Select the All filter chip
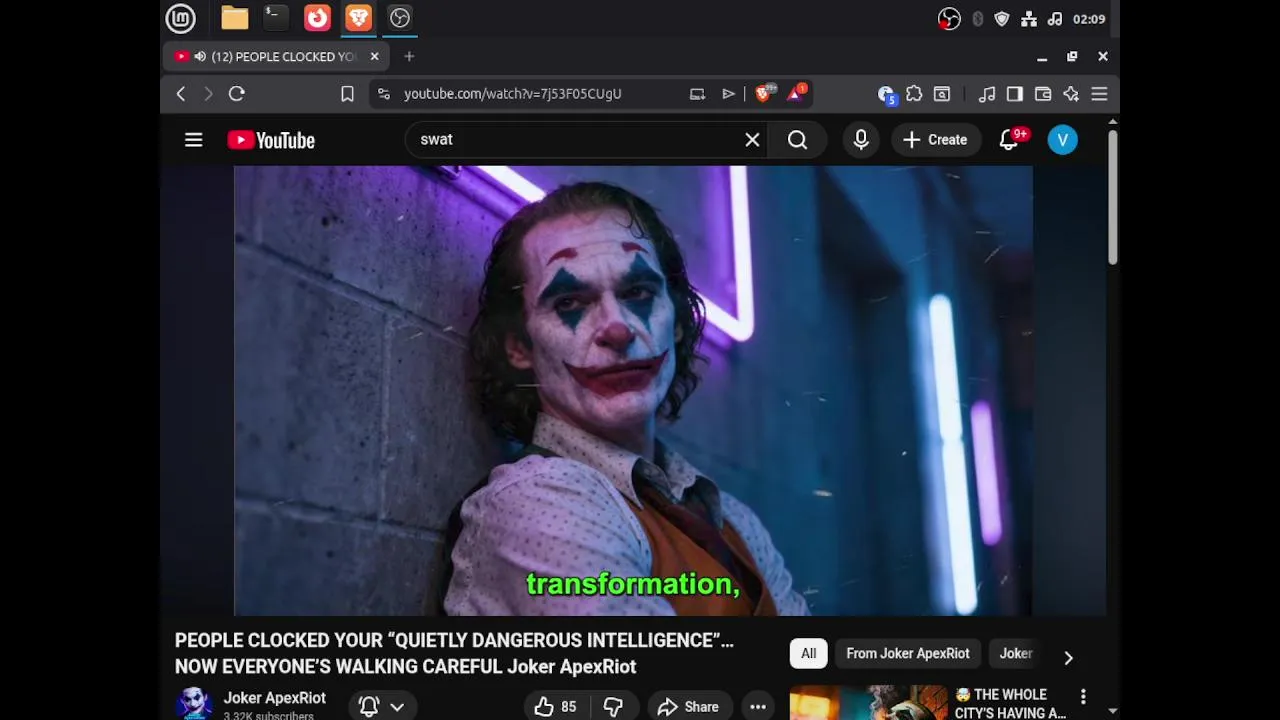This screenshot has width=1280, height=720. pyautogui.click(x=808, y=654)
